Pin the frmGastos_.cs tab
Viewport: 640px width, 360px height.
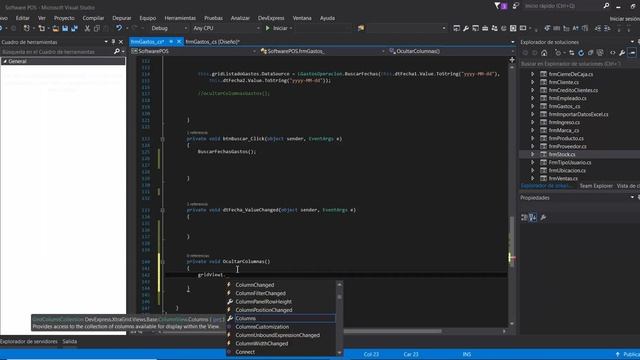coord(171,42)
